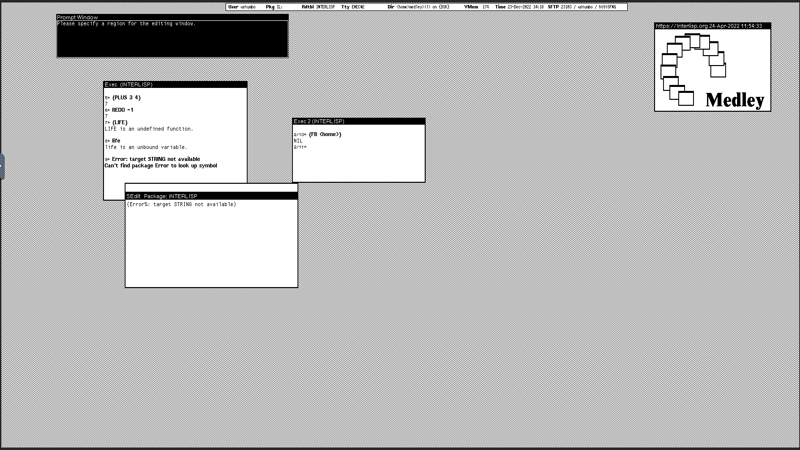Select the SEdit Package: INTERLISP title bar
Screen dimensions: 800x450
tap(211, 196)
